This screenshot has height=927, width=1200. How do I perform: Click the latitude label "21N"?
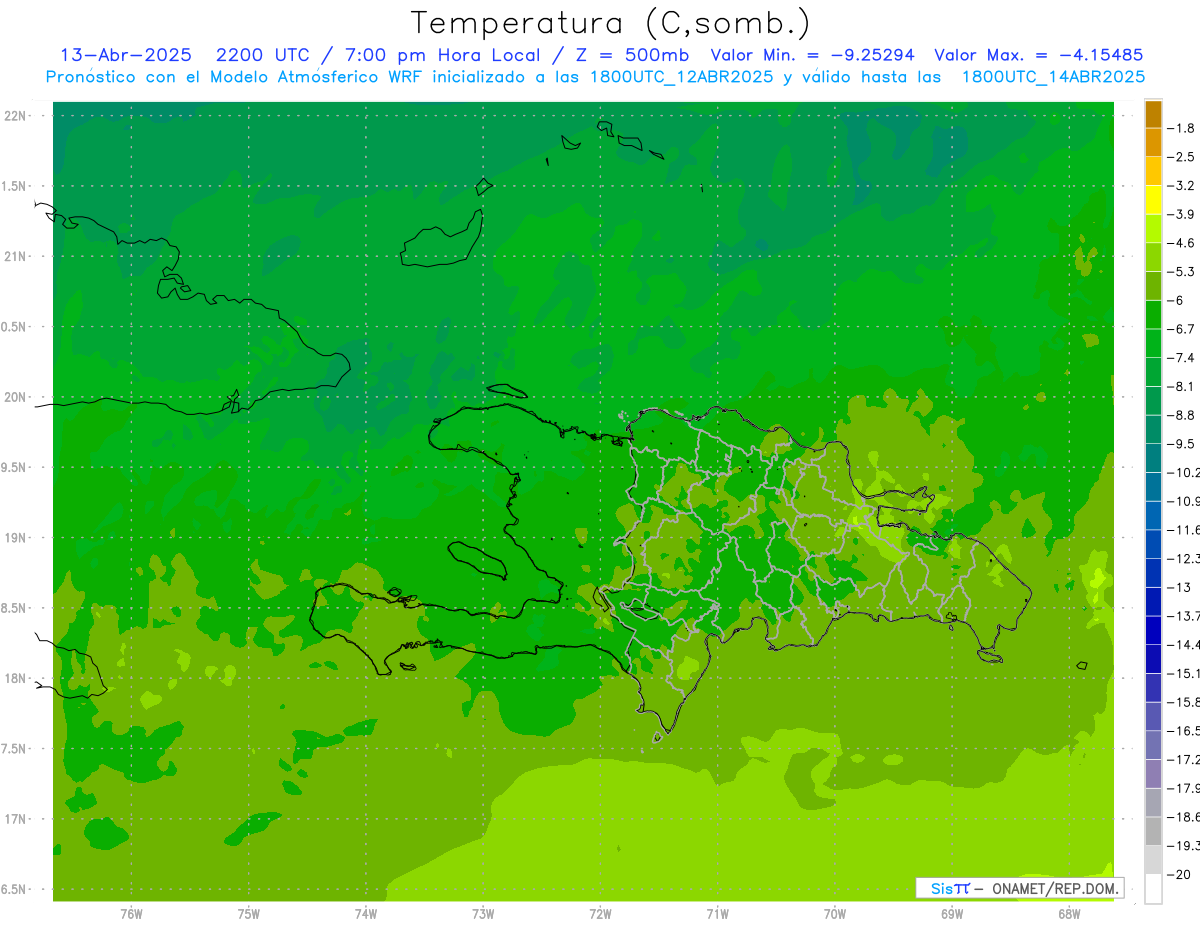click(x=17, y=257)
